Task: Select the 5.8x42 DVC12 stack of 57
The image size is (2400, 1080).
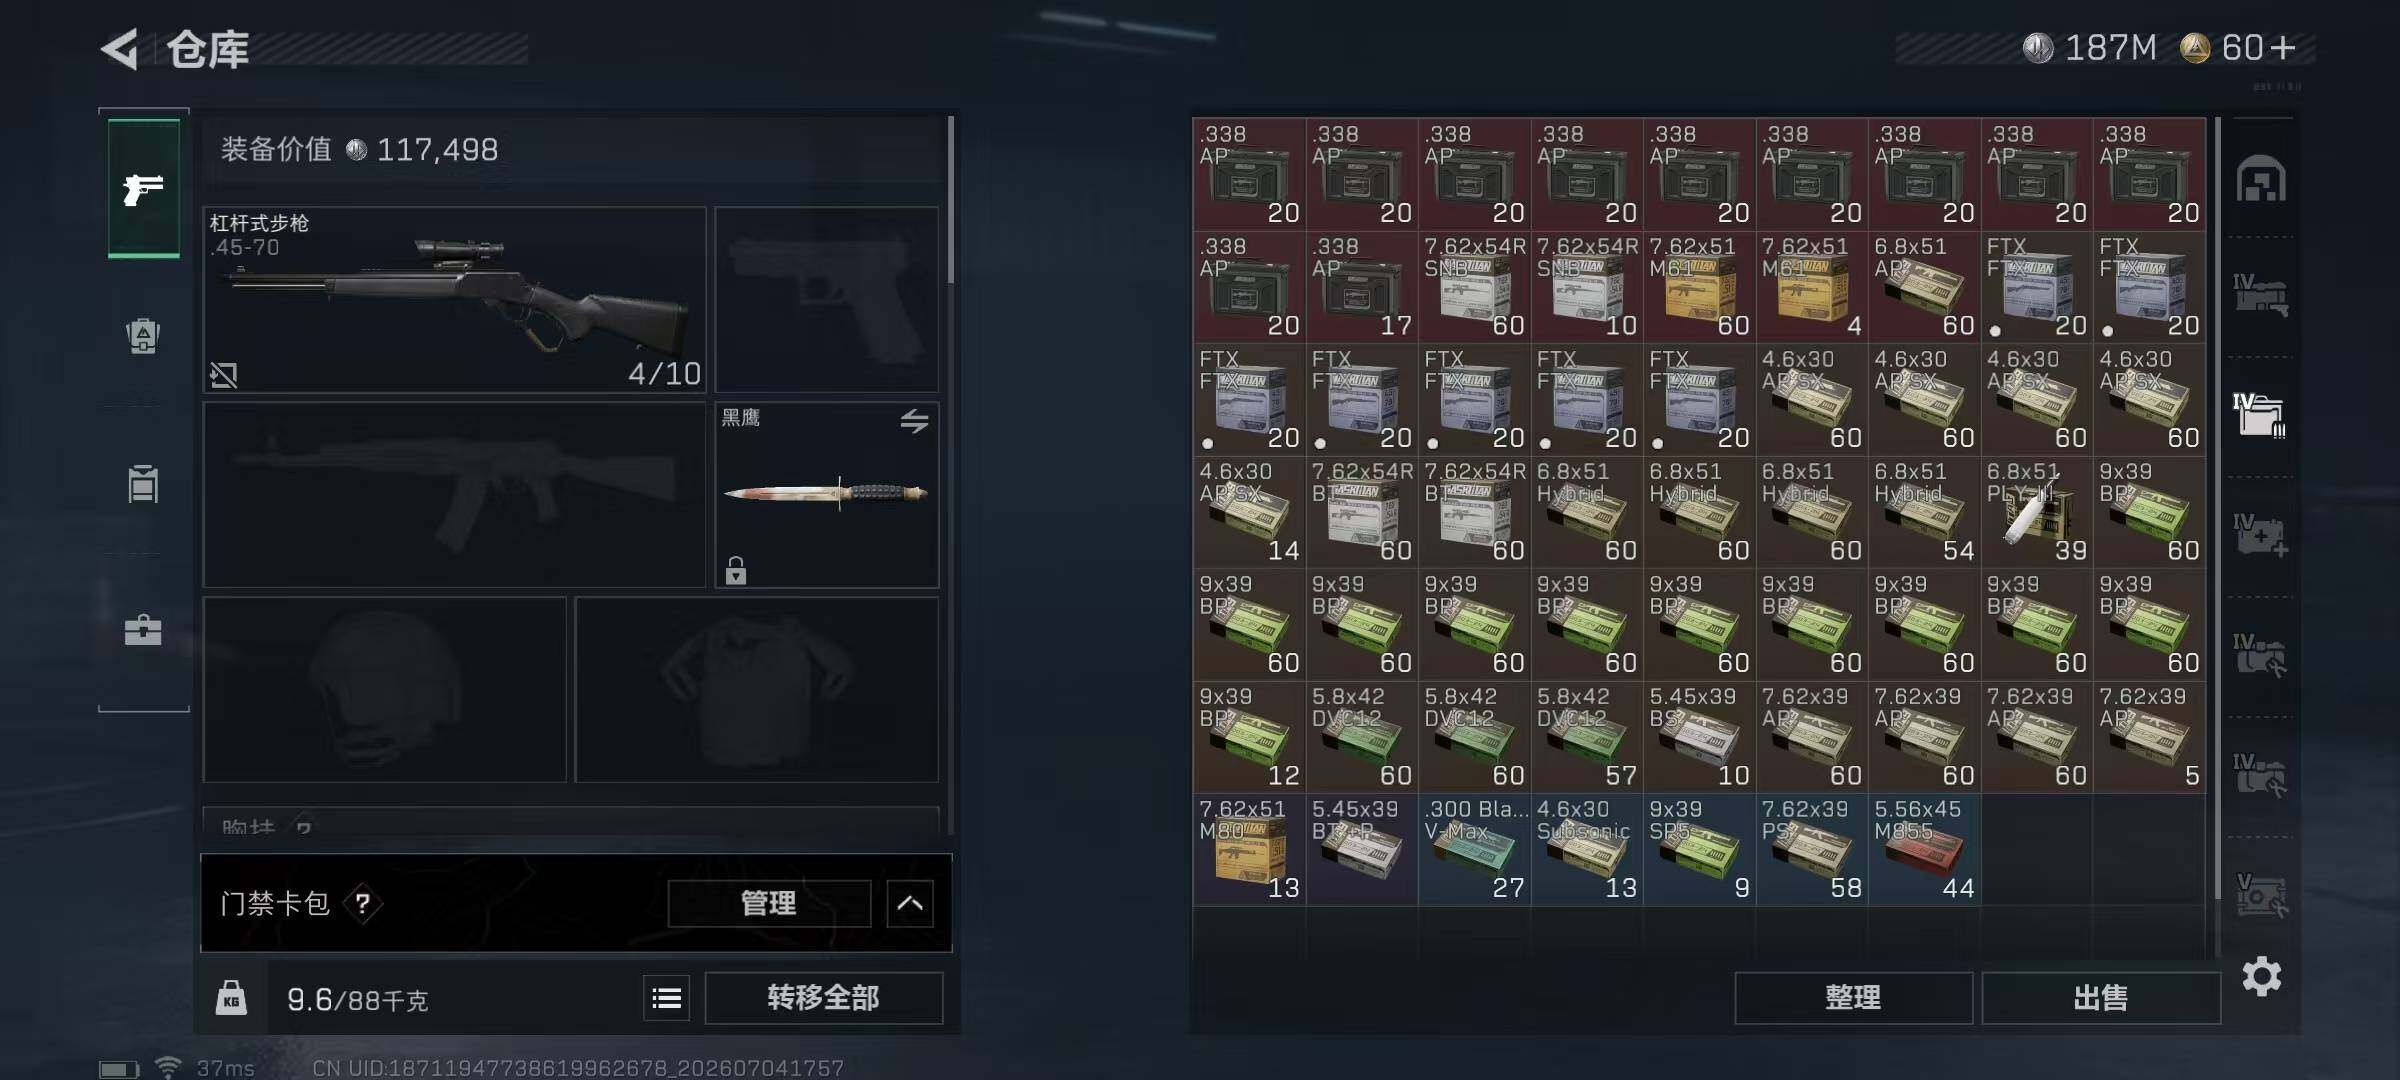Action: coord(1587,736)
